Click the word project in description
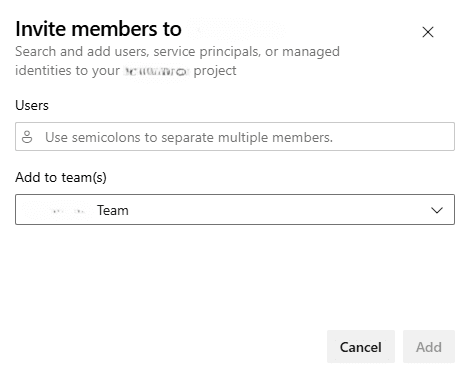The image size is (470, 371). click(215, 71)
